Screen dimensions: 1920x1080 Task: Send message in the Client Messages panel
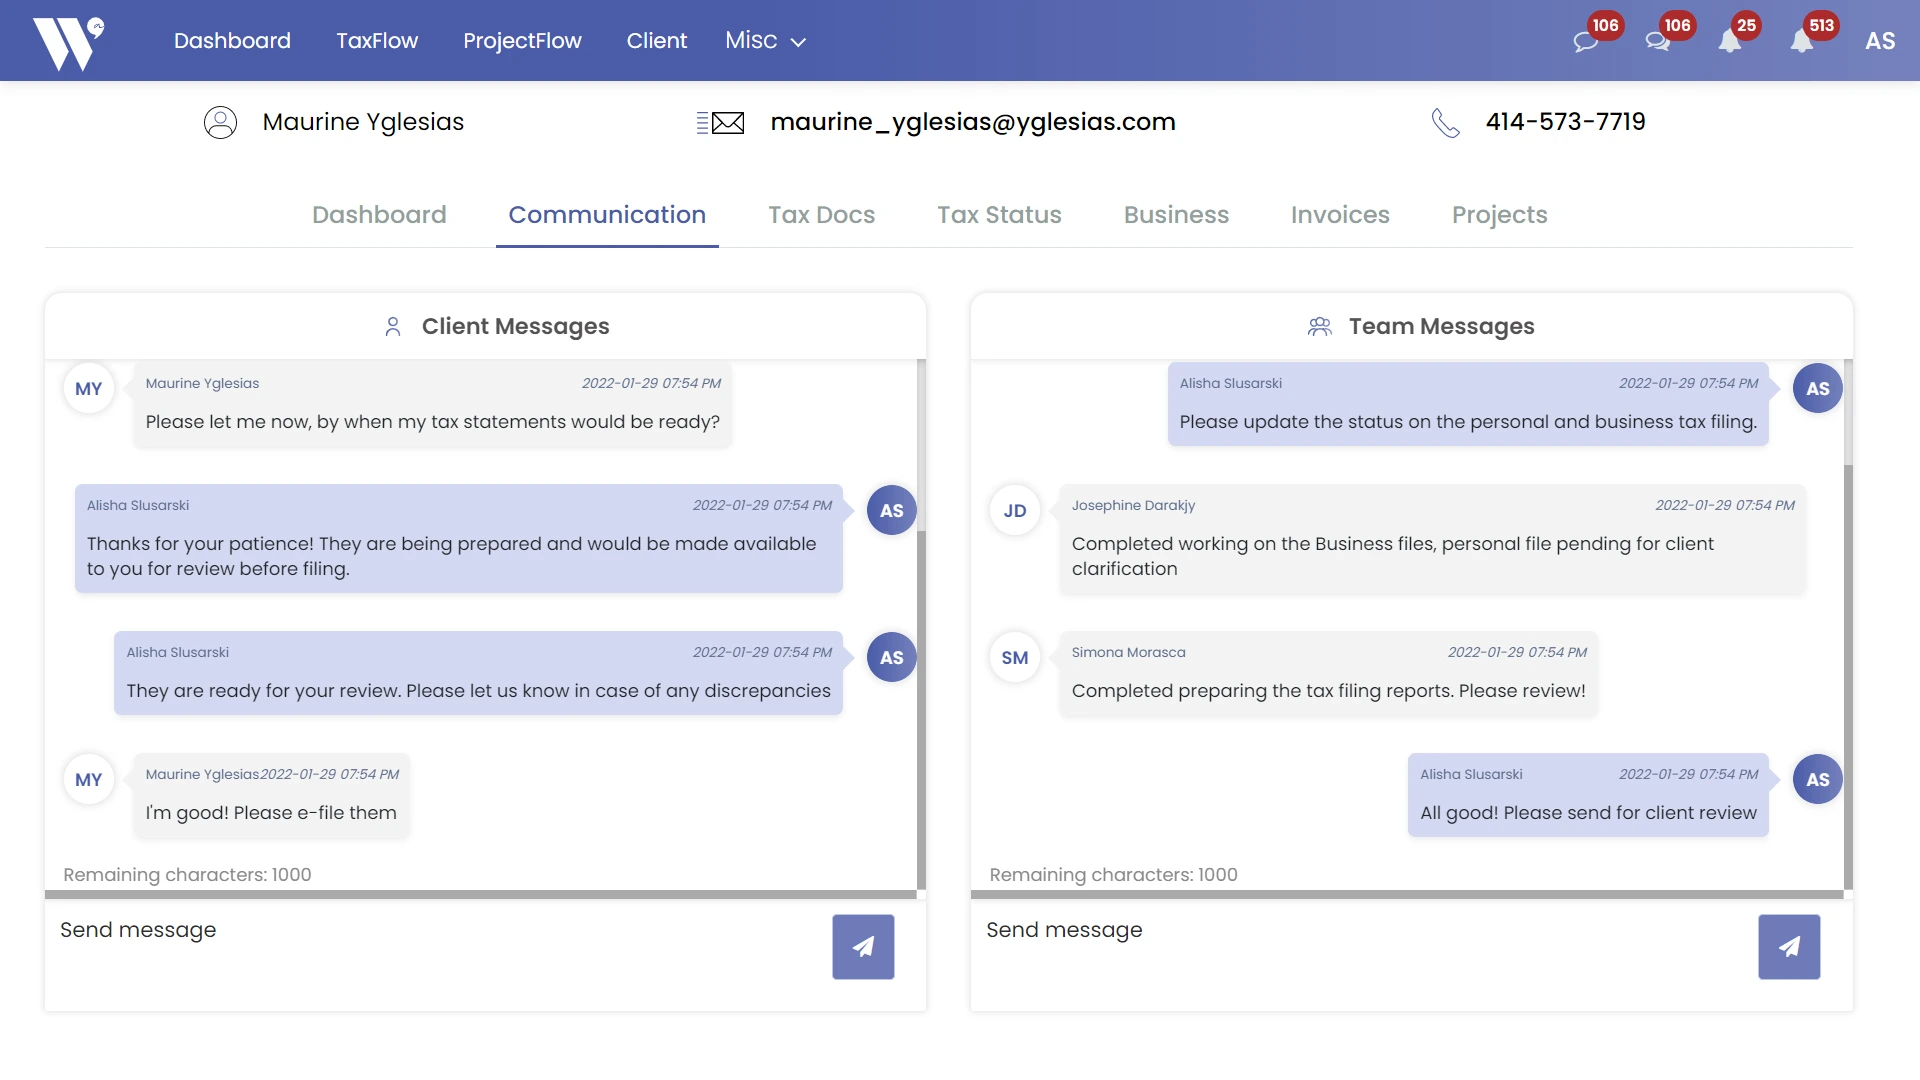point(862,946)
